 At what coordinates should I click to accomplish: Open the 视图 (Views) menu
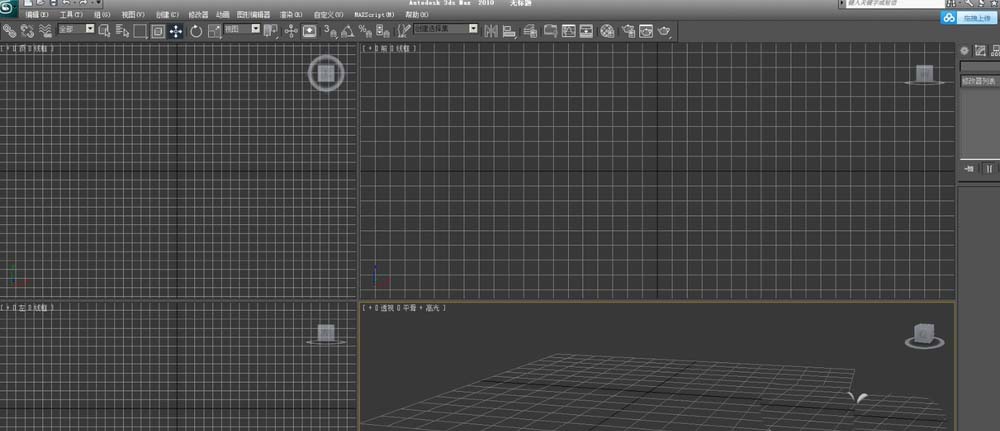click(133, 15)
